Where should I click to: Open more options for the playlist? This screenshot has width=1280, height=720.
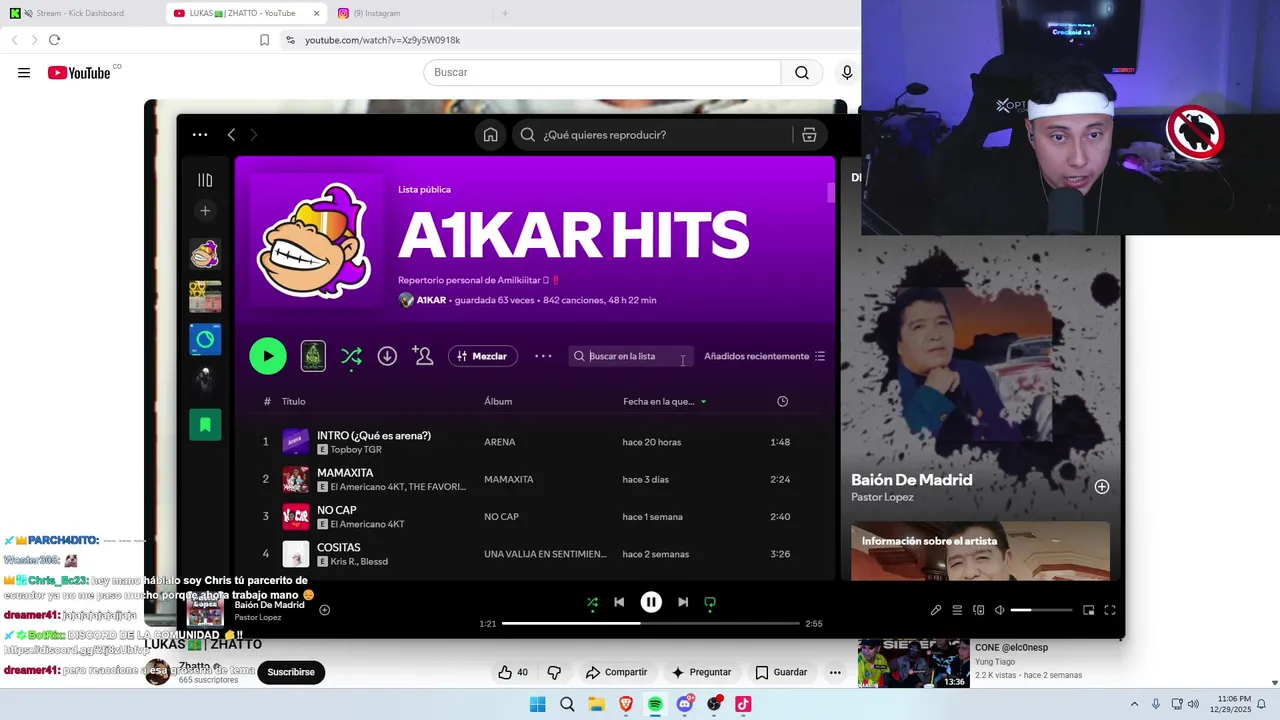click(543, 356)
